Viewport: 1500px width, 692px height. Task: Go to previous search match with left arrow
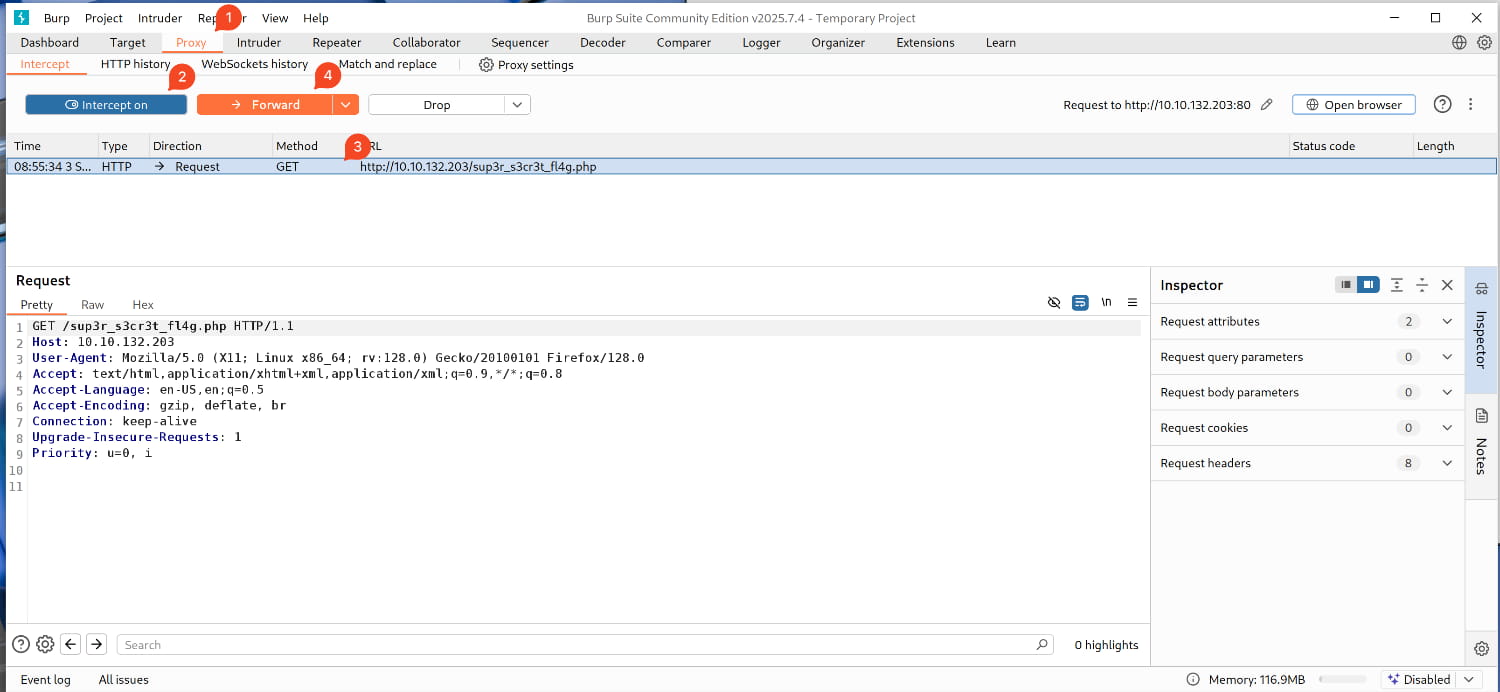click(x=71, y=645)
